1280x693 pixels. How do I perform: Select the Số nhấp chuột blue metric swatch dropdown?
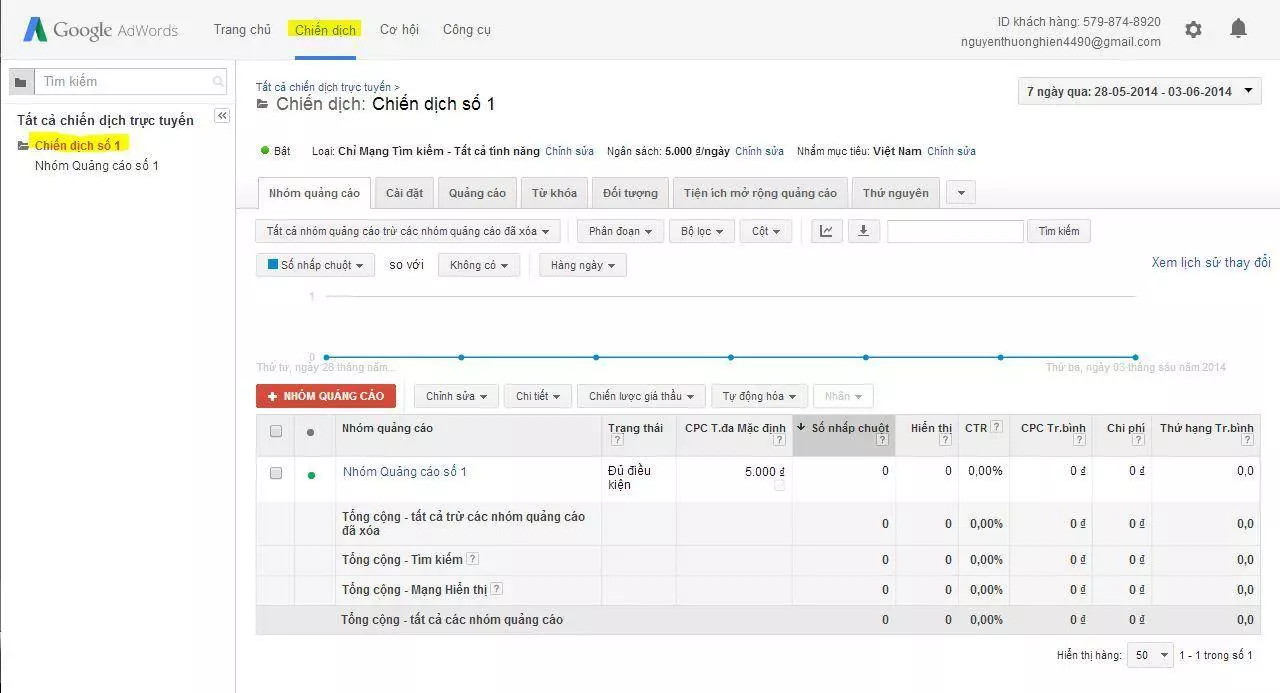coord(315,265)
